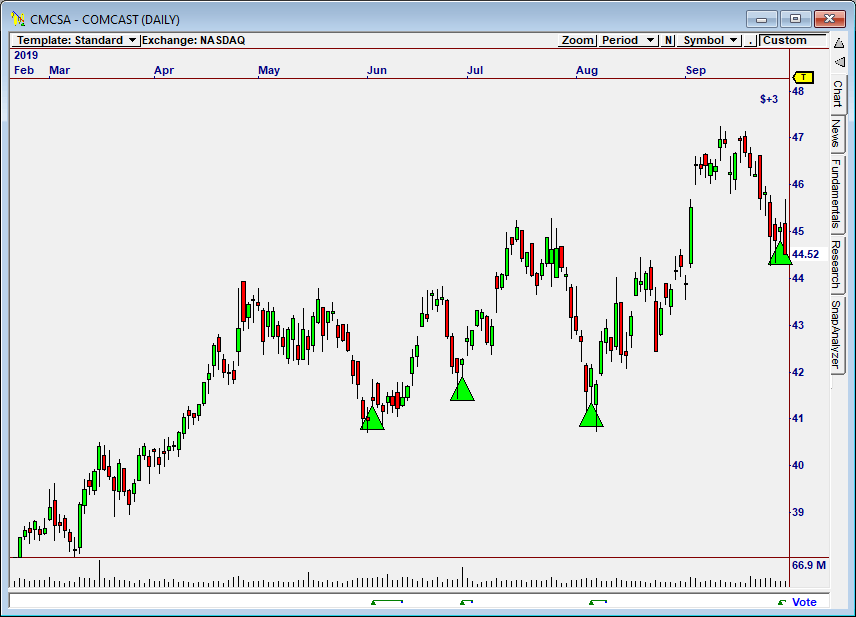Click the 43 price level on the axis
856x617 pixels.
798,325
